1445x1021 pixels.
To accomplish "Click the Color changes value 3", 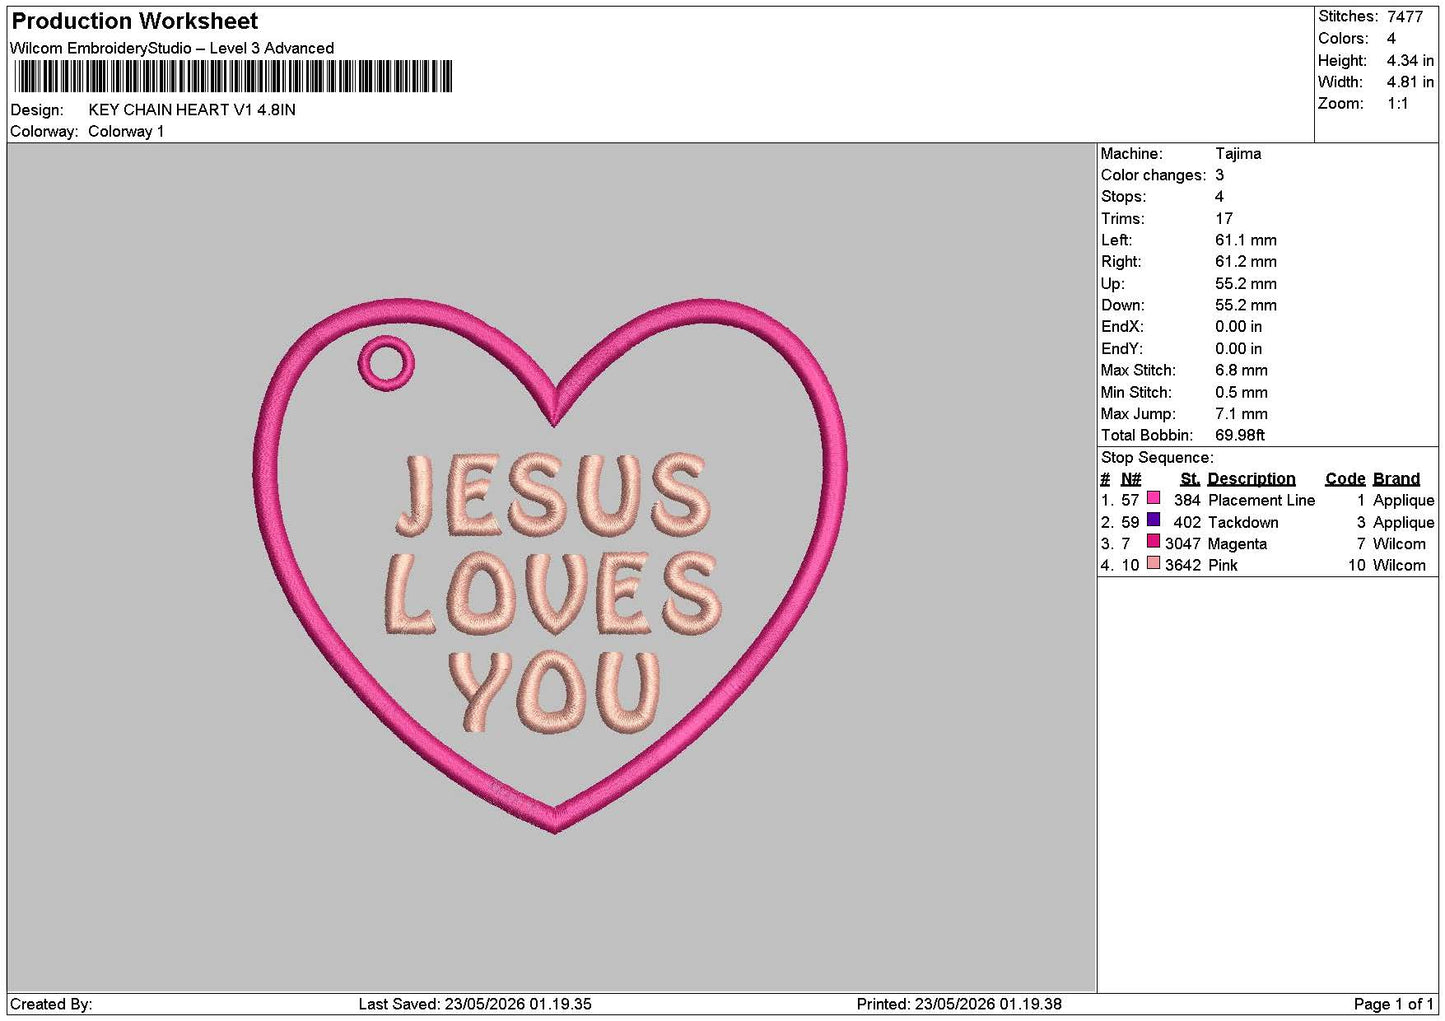I will pos(1219,175).
